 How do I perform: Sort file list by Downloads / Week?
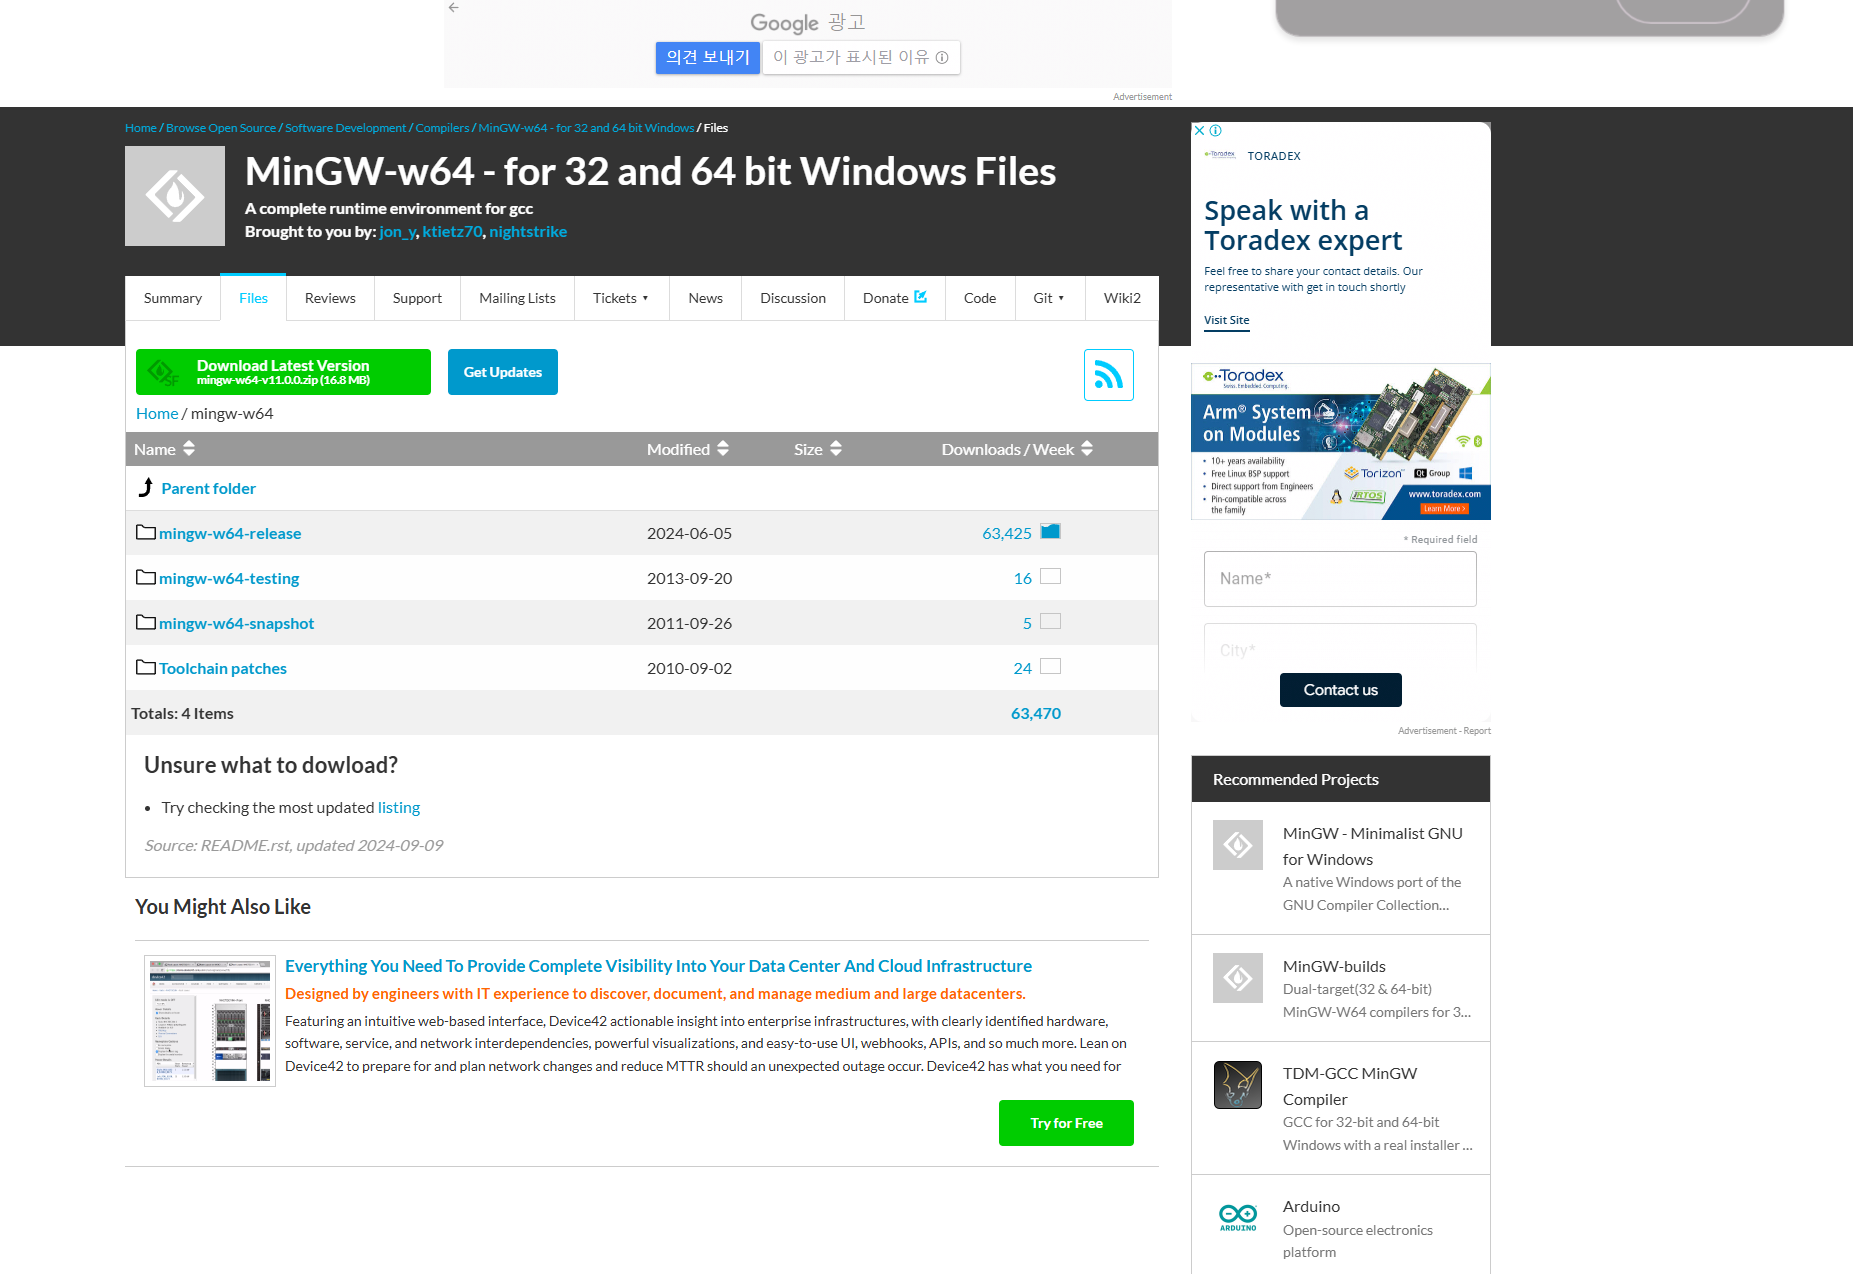(x=1017, y=449)
